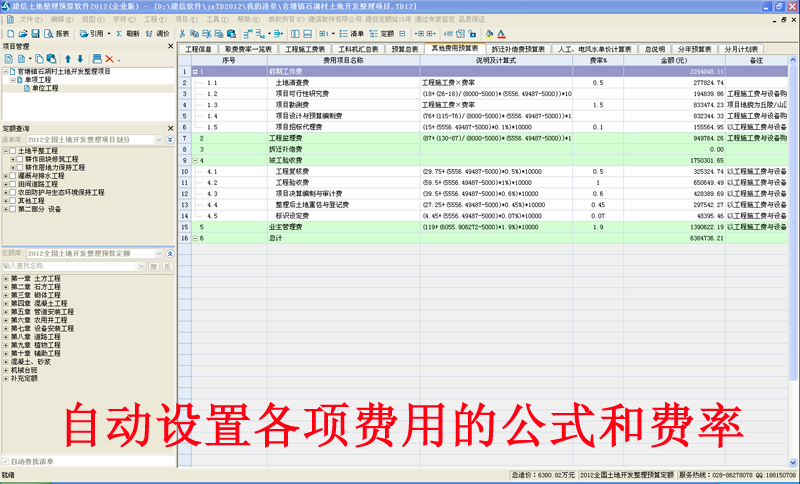Expand the 第一章 土方工程 tree node
Viewport: 800px width, 484px height.
pos(5,277)
